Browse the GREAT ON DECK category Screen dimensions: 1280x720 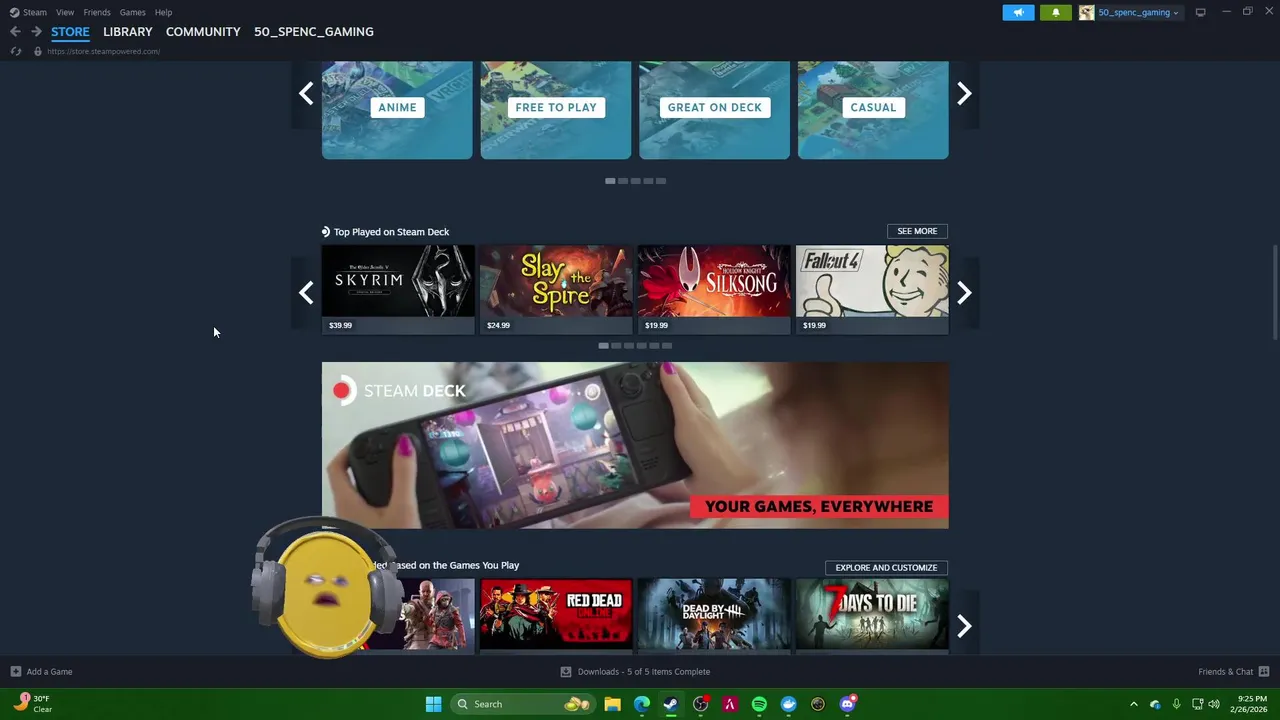click(714, 110)
